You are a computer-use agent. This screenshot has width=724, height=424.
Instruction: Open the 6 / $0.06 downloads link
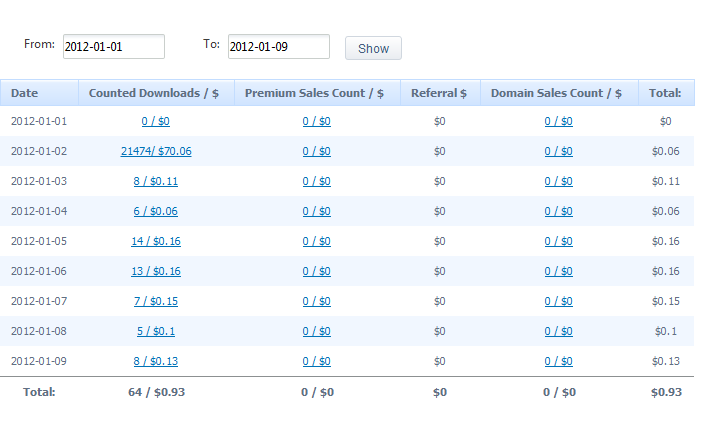[x=156, y=211]
